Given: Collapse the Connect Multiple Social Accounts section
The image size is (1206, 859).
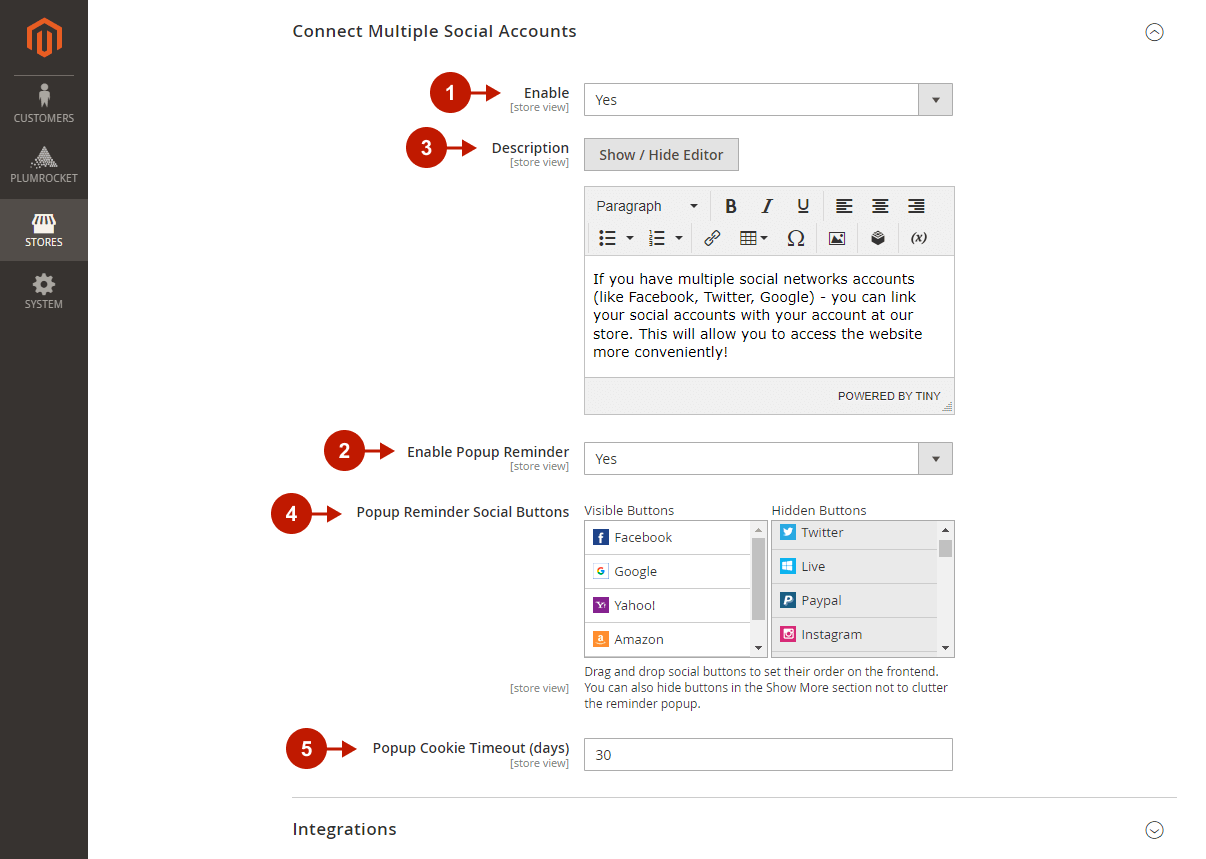Looking at the screenshot, I should click(1154, 32).
